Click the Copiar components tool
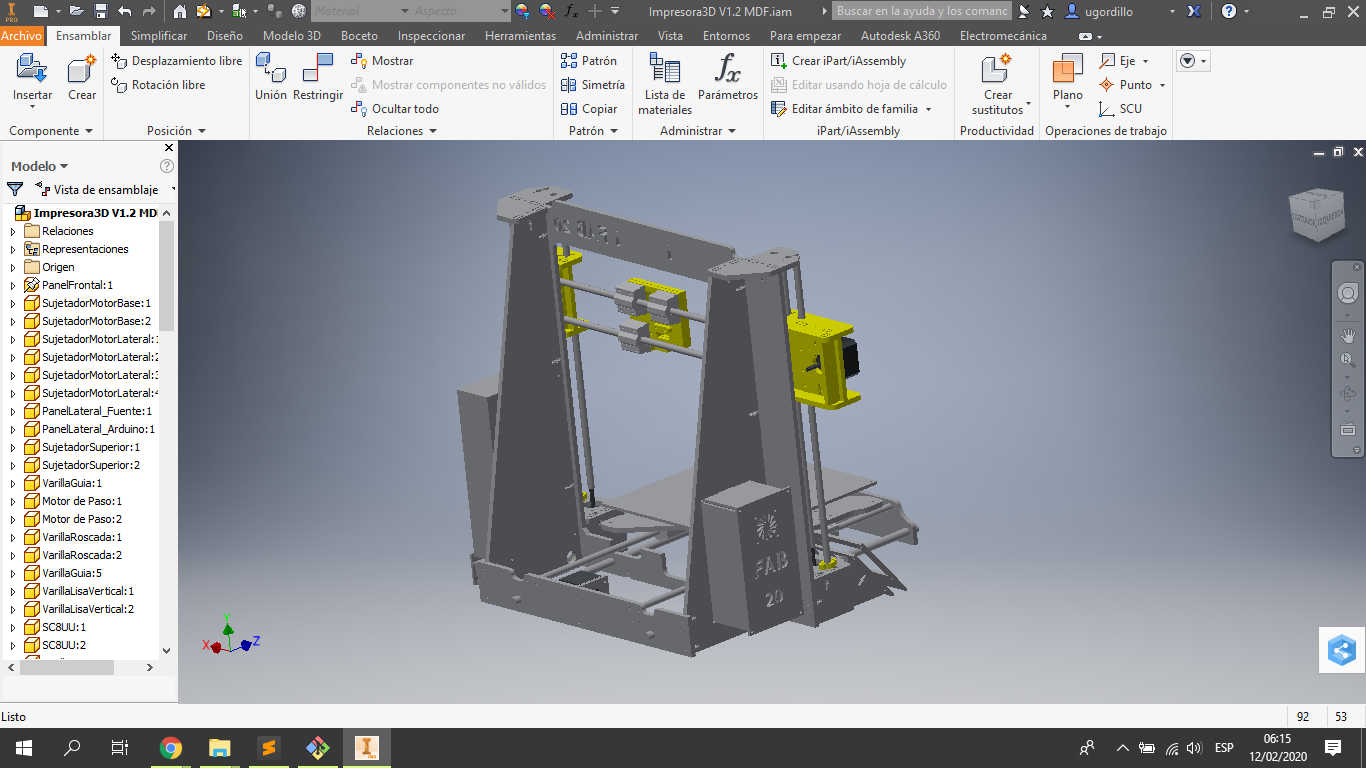This screenshot has width=1366, height=768. click(x=589, y=109)
